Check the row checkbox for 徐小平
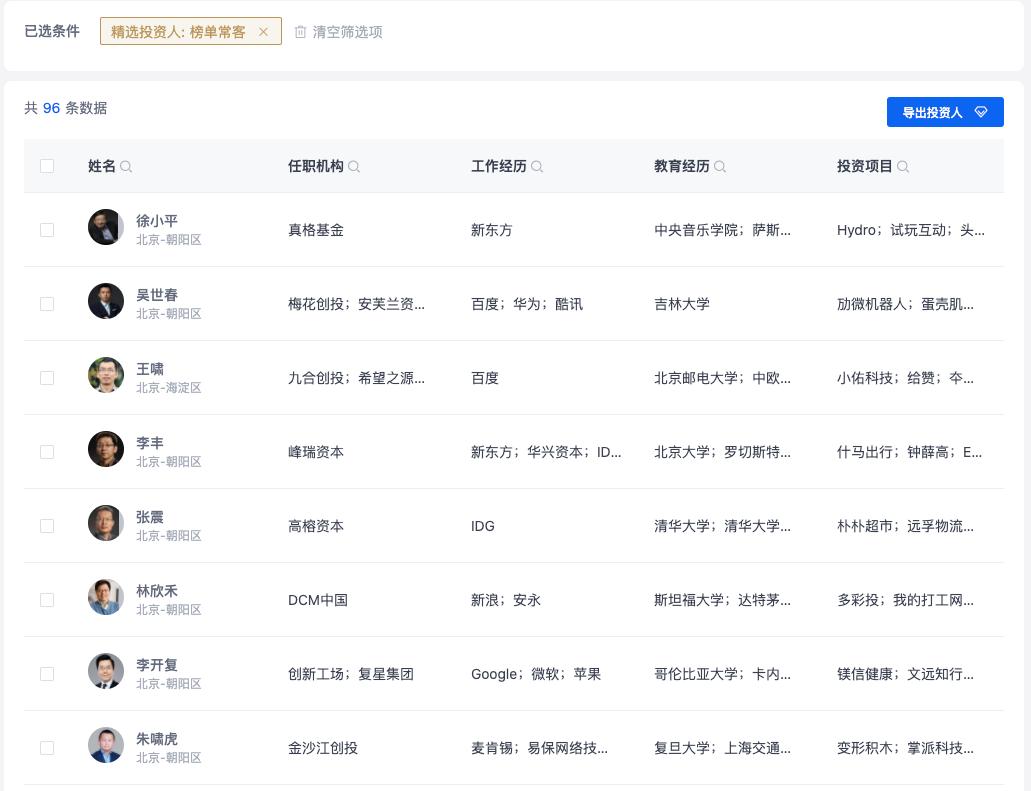Screen dimensions: 1031x791 pyautogui.click(x=47, y=229)
